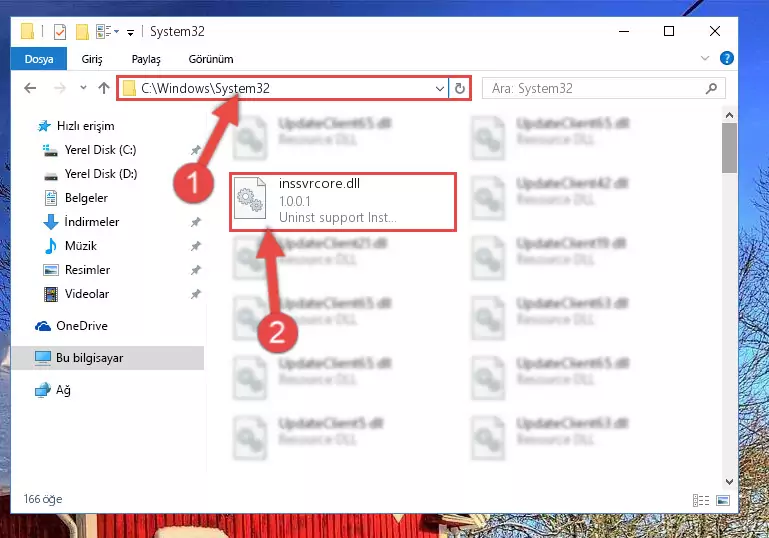Switch to the Paylaş ribbon tab
The width and height of the screenshot is (769, 538).
(146, 59)
